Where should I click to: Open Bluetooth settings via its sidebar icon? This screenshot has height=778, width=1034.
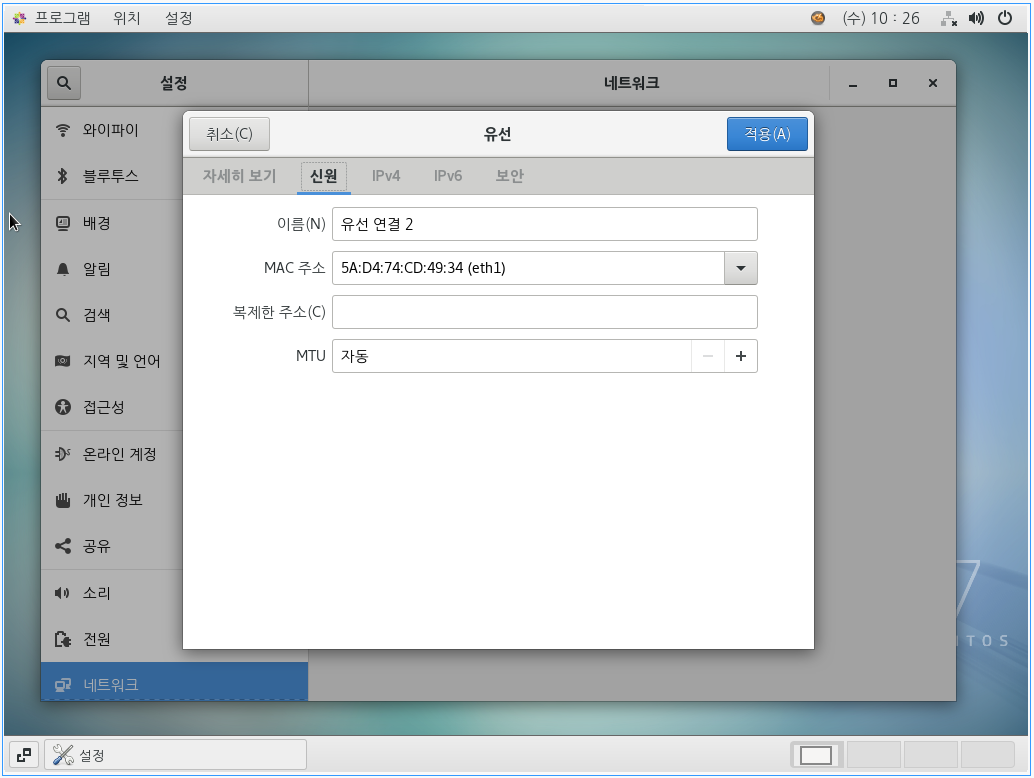tap(62, 176)
